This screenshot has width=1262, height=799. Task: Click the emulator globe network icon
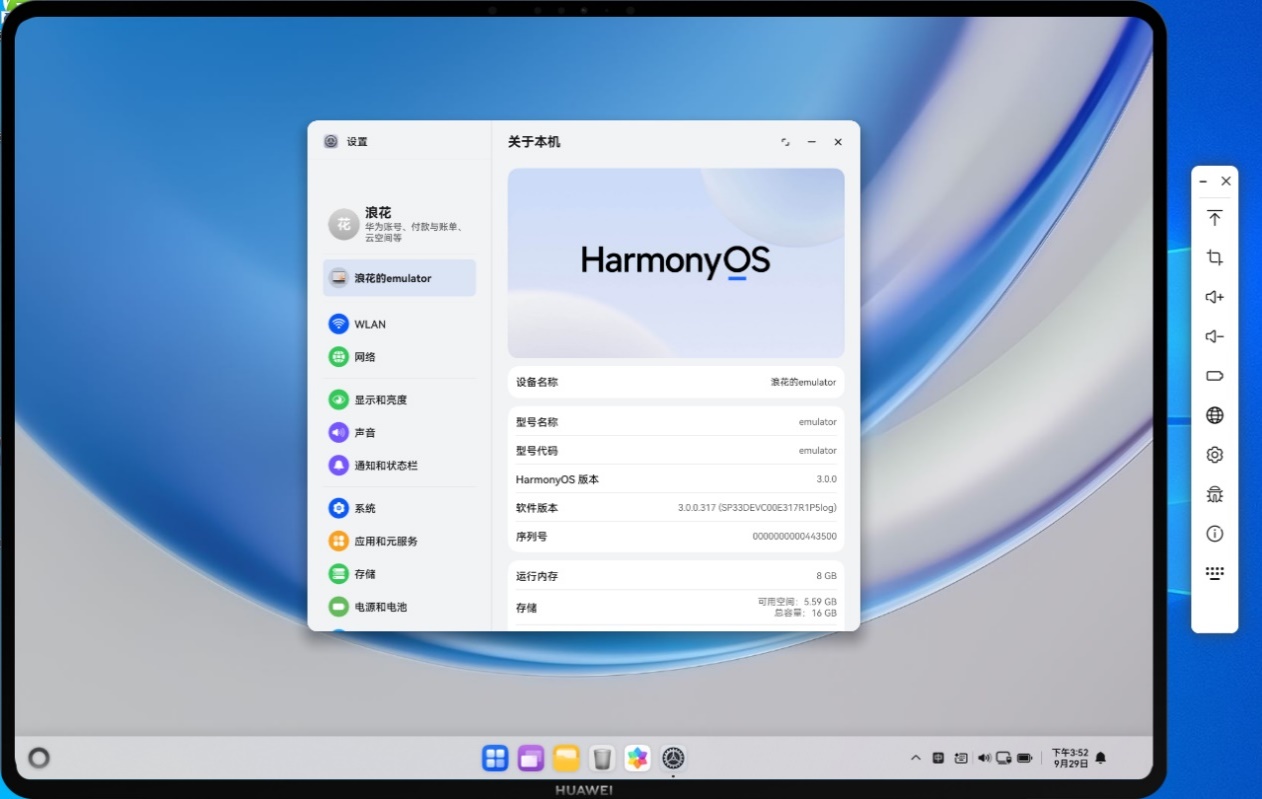click(1214, 415)
